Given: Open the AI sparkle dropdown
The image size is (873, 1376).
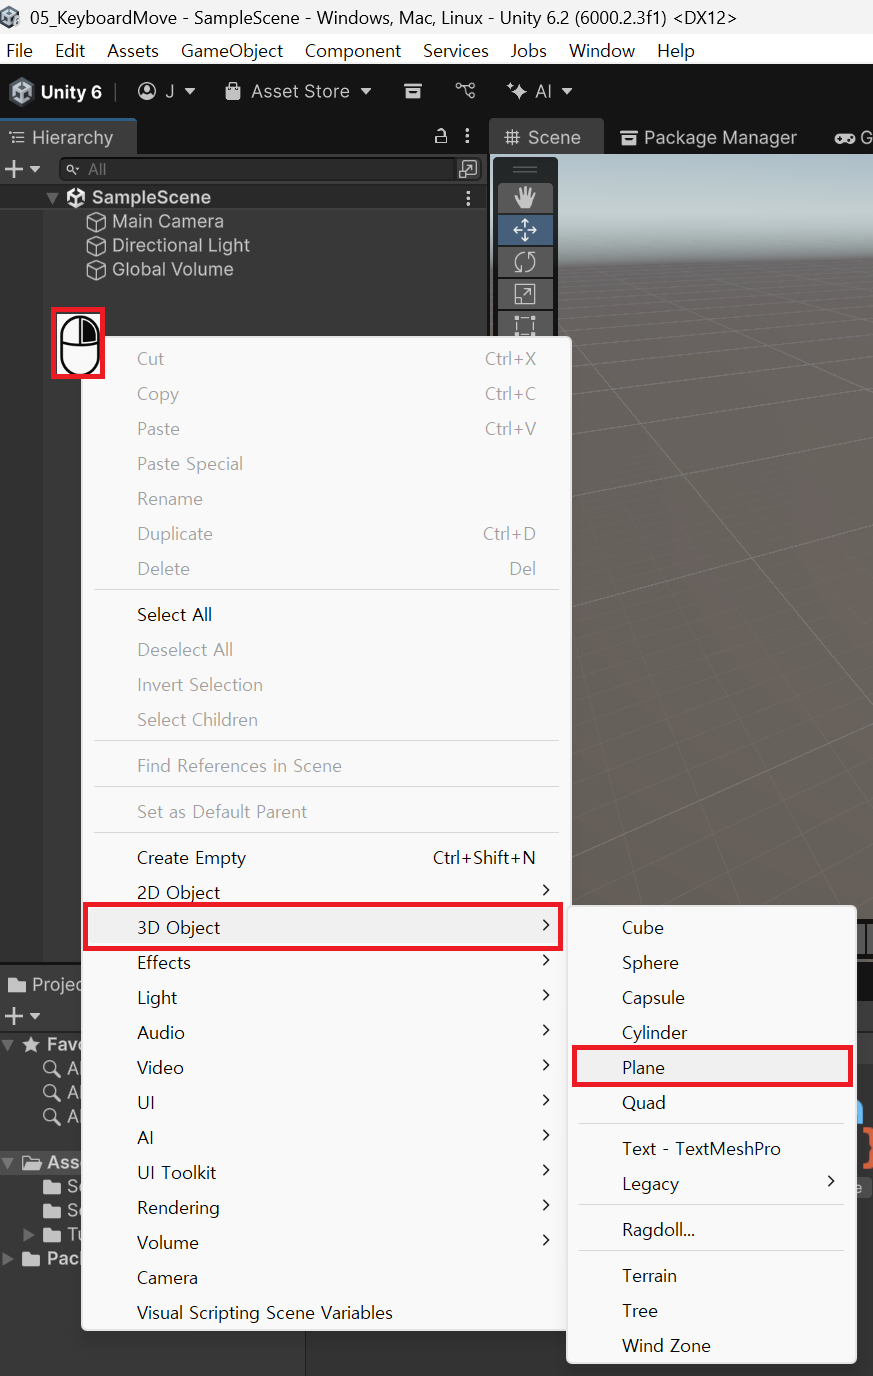Looking at the screenshot, I should point(540,91).
